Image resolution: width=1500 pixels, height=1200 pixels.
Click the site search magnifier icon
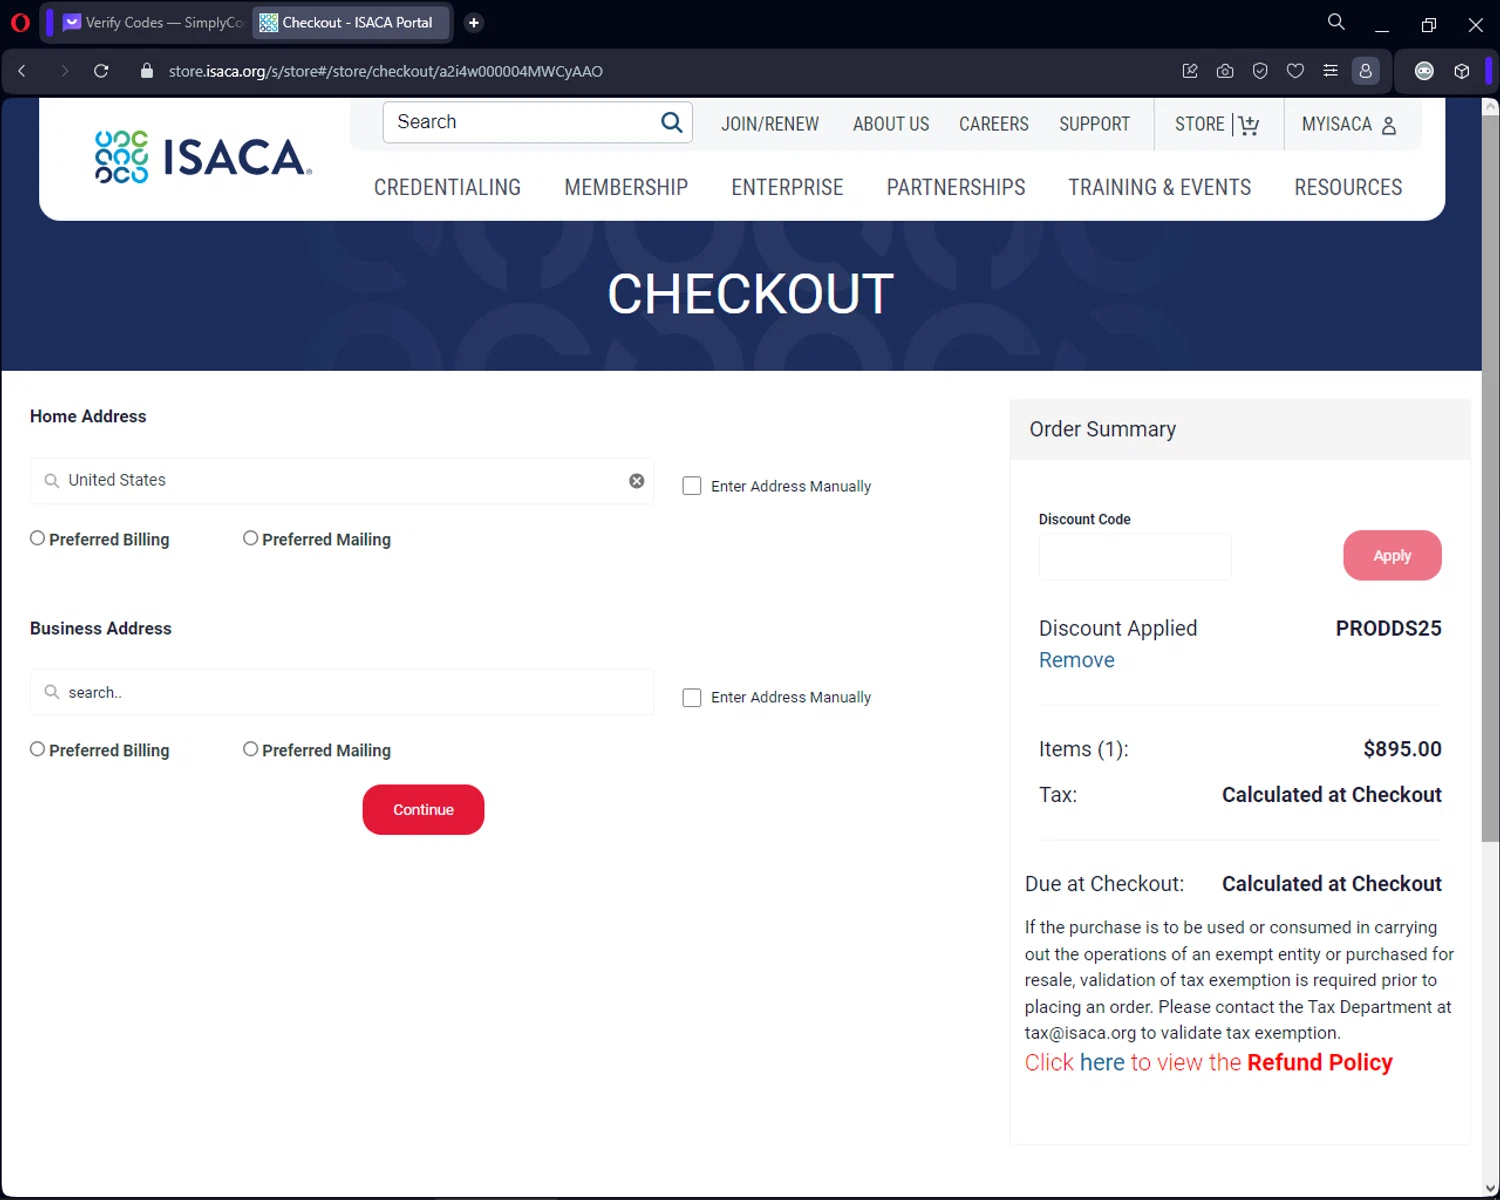point(672,122)
